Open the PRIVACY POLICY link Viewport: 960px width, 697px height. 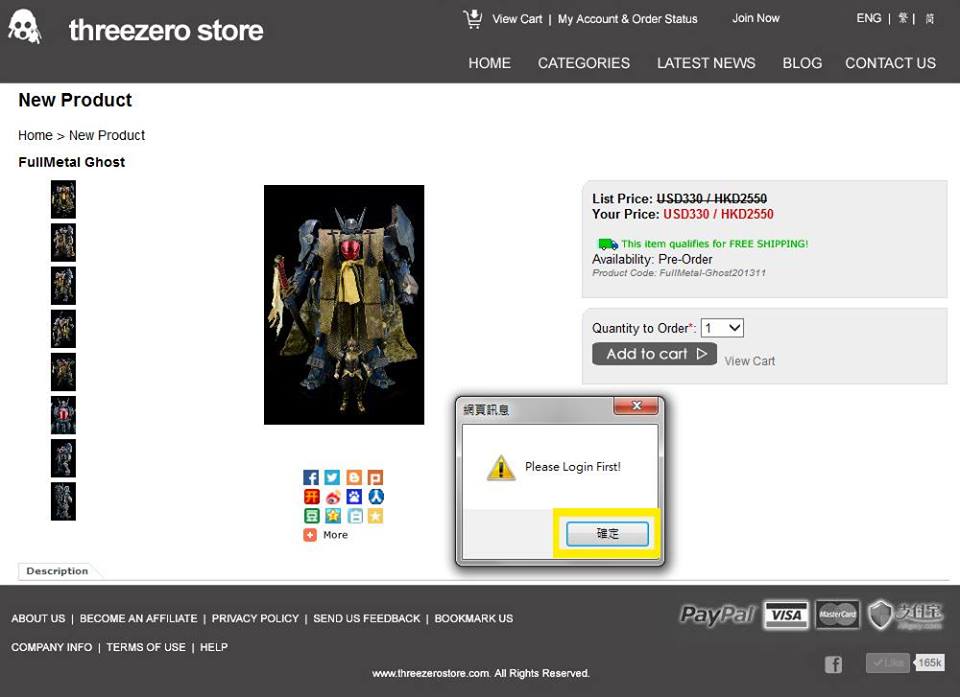[255, 619]
